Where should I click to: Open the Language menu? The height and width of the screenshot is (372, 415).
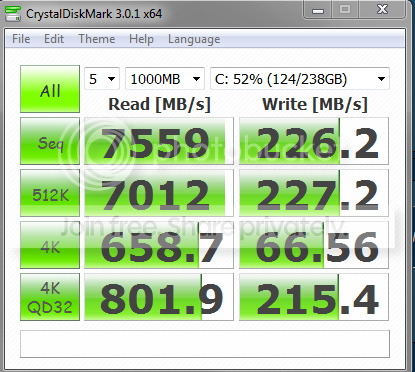tap(194, 39)
